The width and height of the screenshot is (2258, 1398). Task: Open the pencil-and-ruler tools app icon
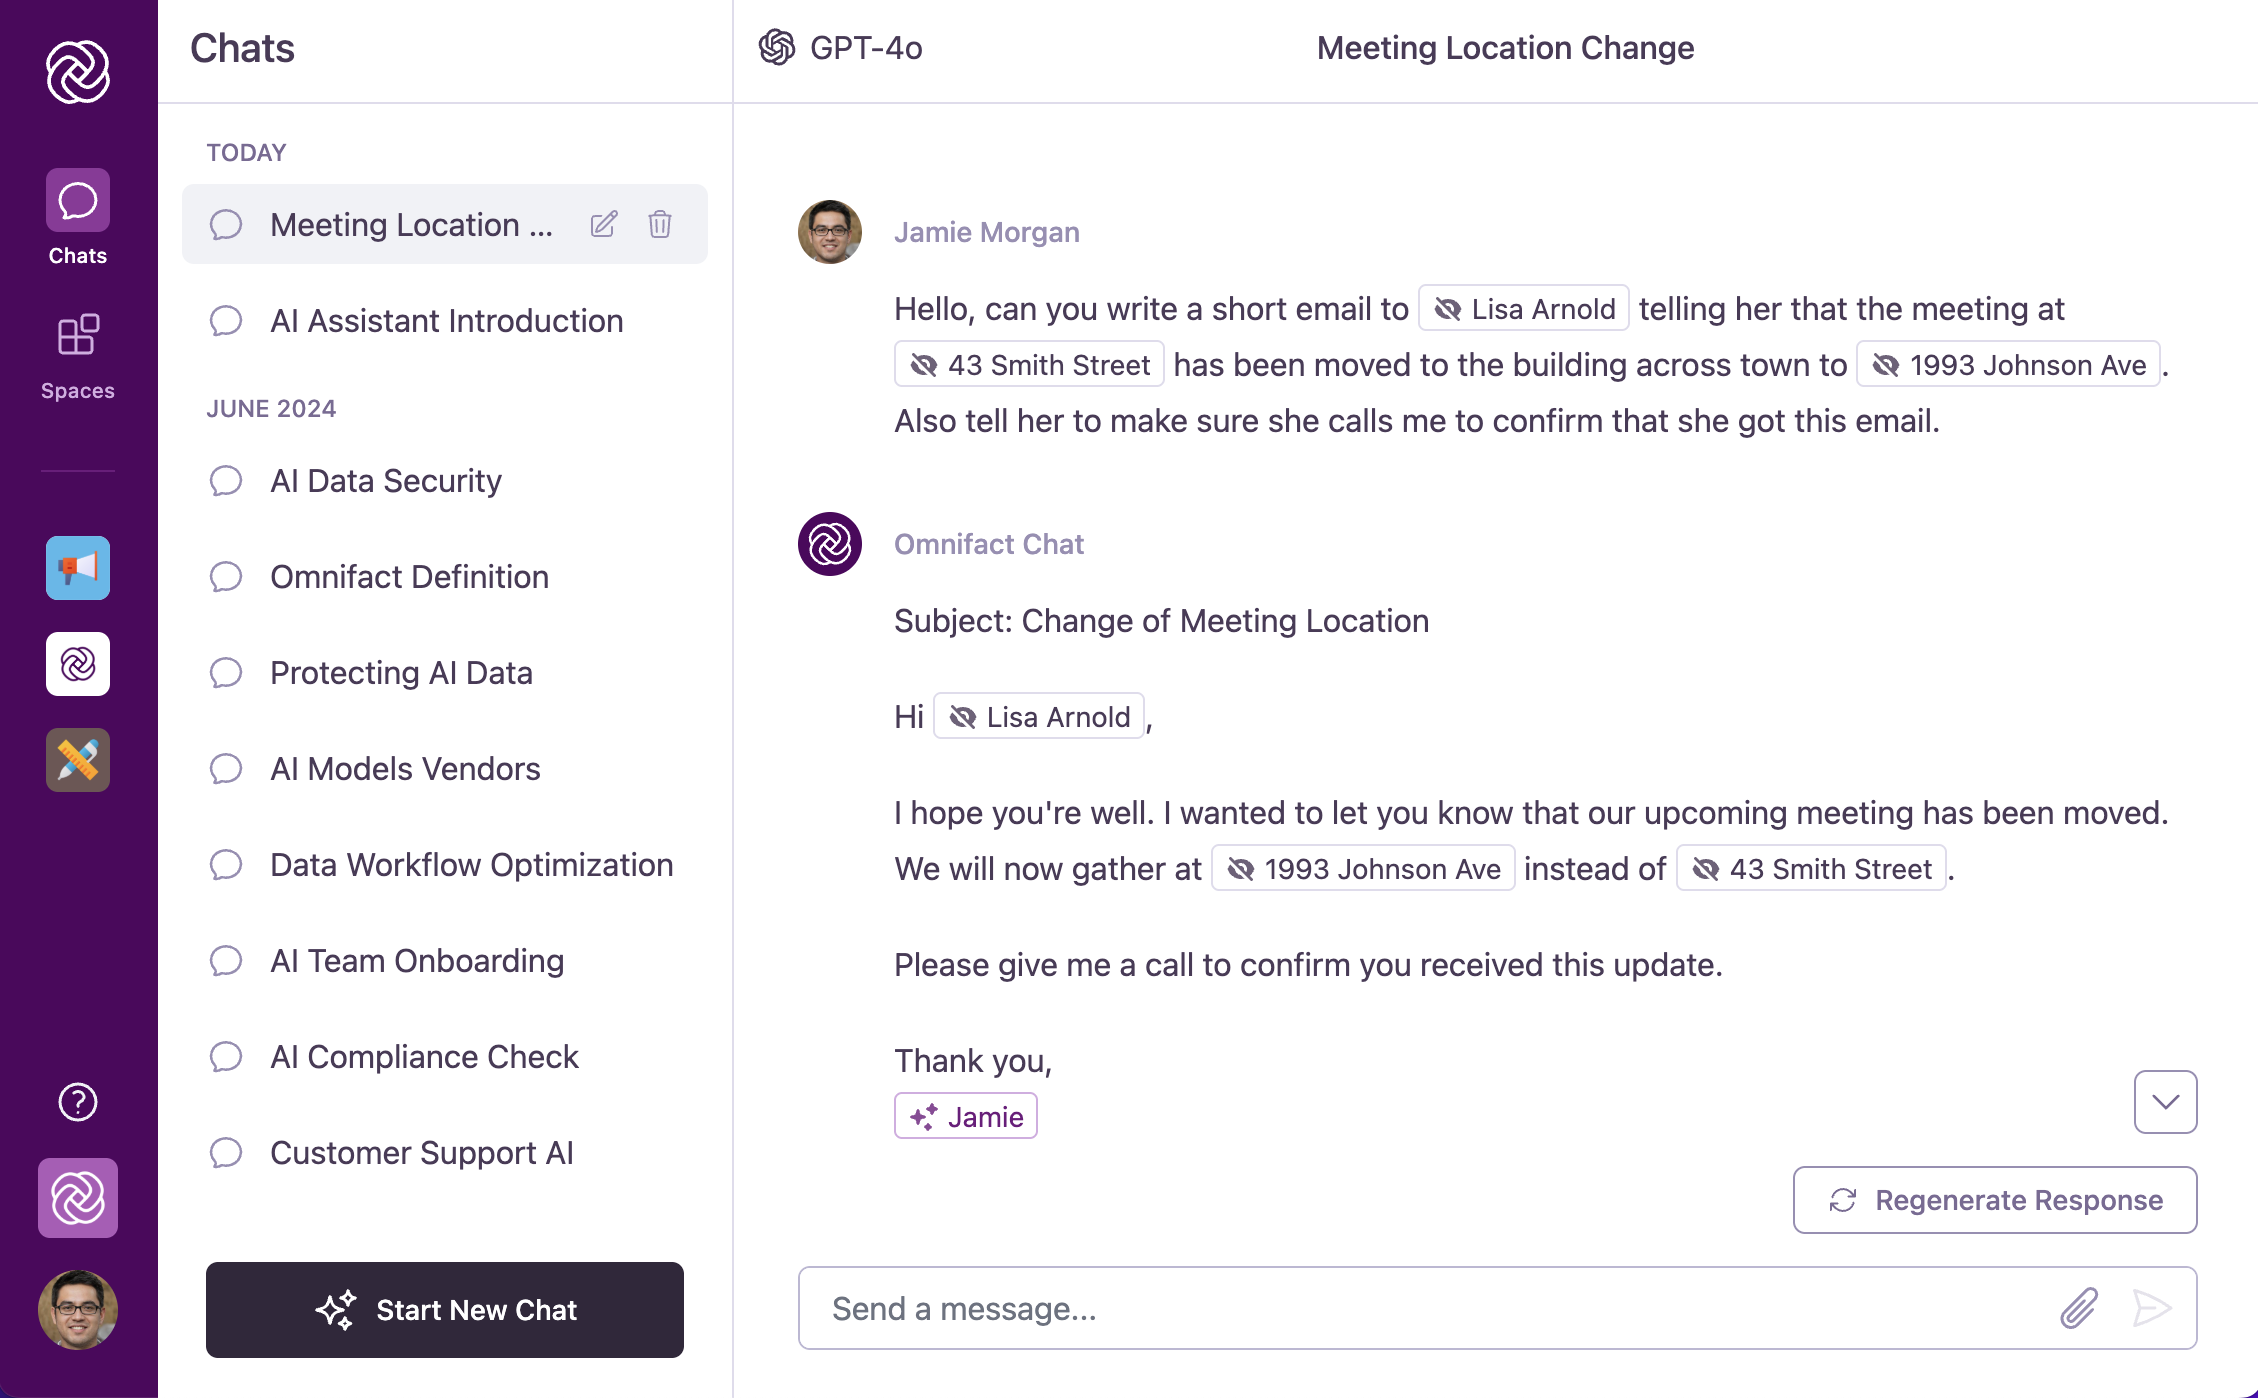click(x=77, y=760)
